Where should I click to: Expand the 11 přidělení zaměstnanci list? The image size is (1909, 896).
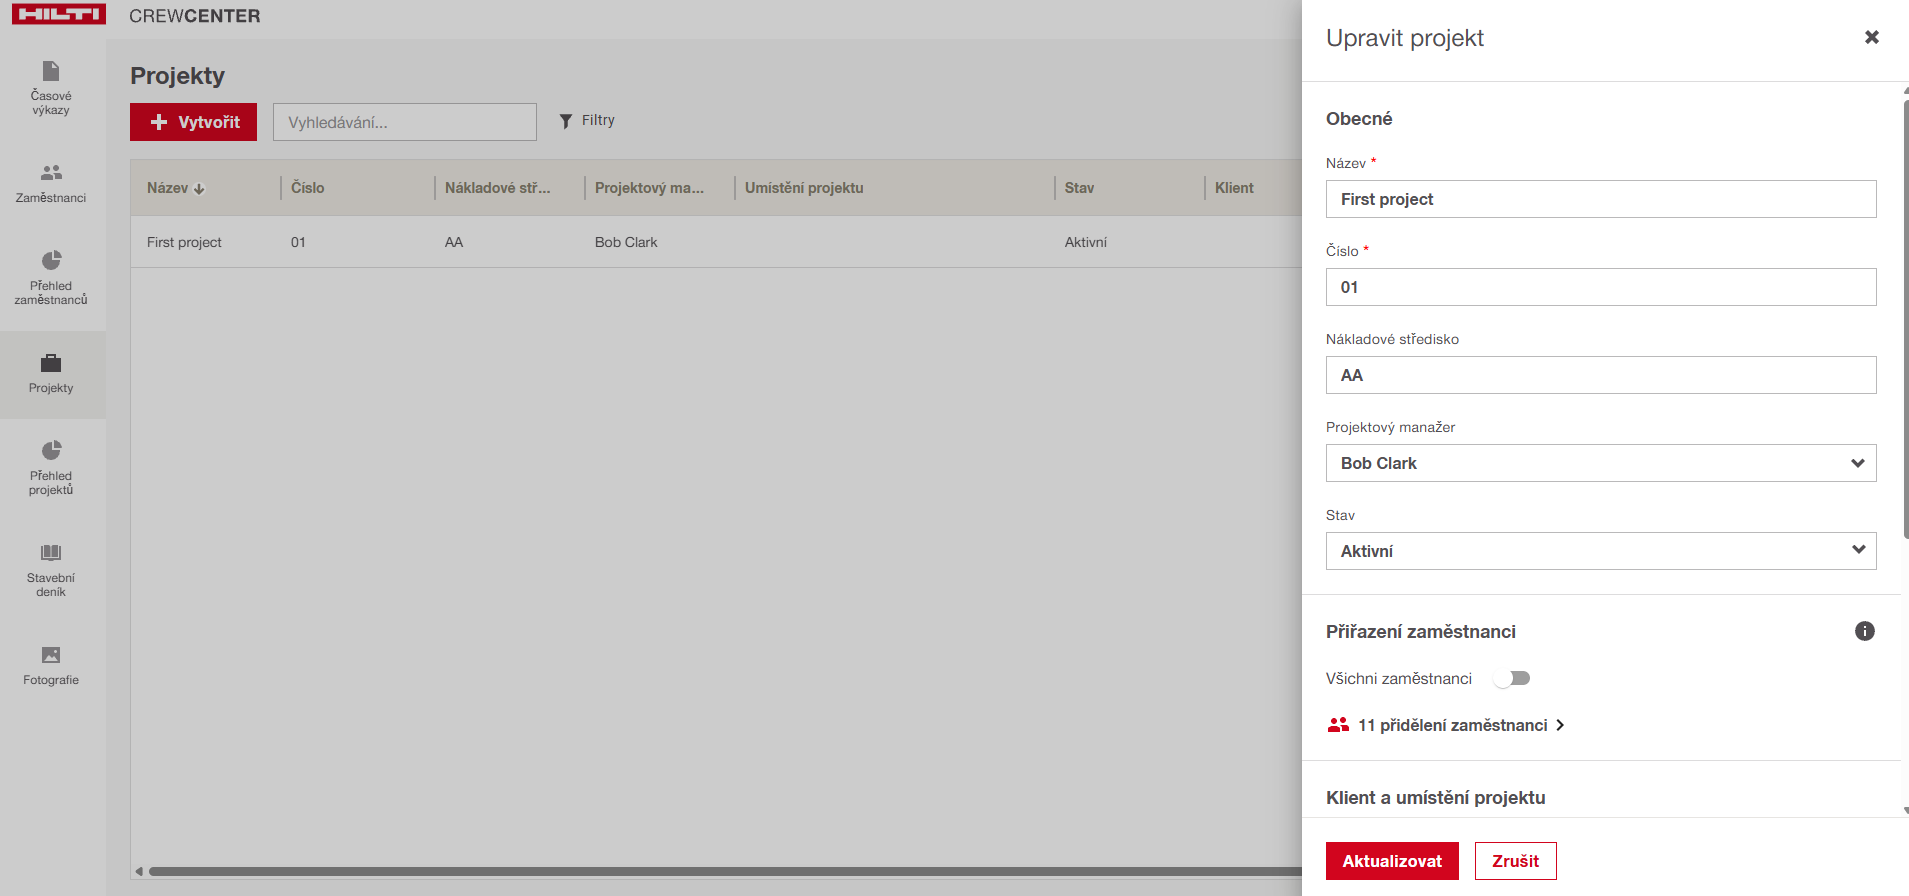point(1452,726)
